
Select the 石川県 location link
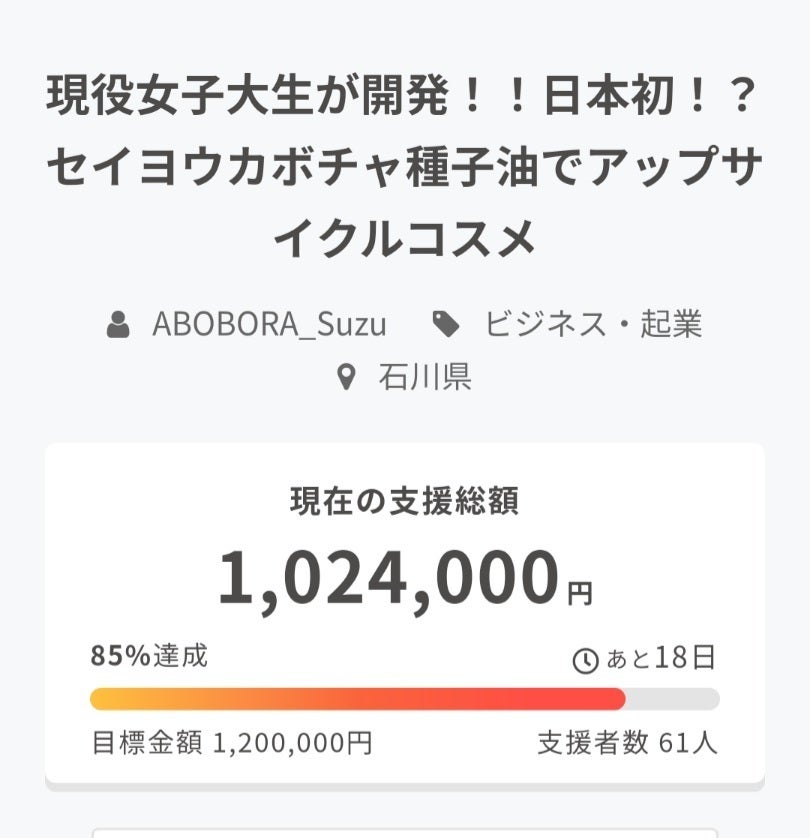pyautogui.click(x=425, y=377)
